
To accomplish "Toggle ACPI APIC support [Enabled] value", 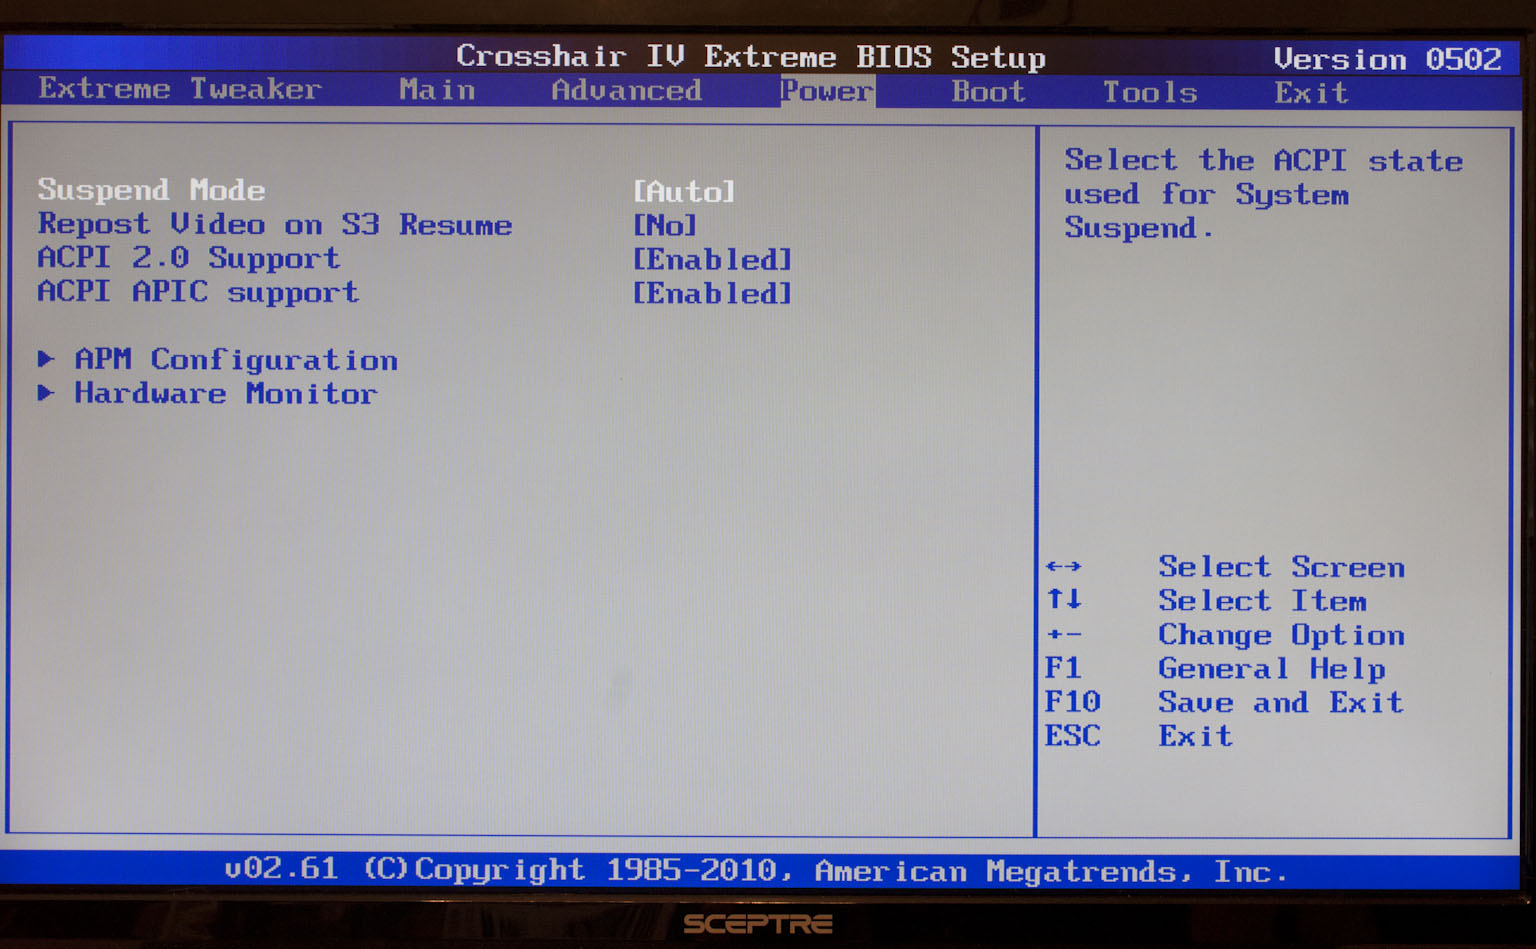I will pos(712,294).
